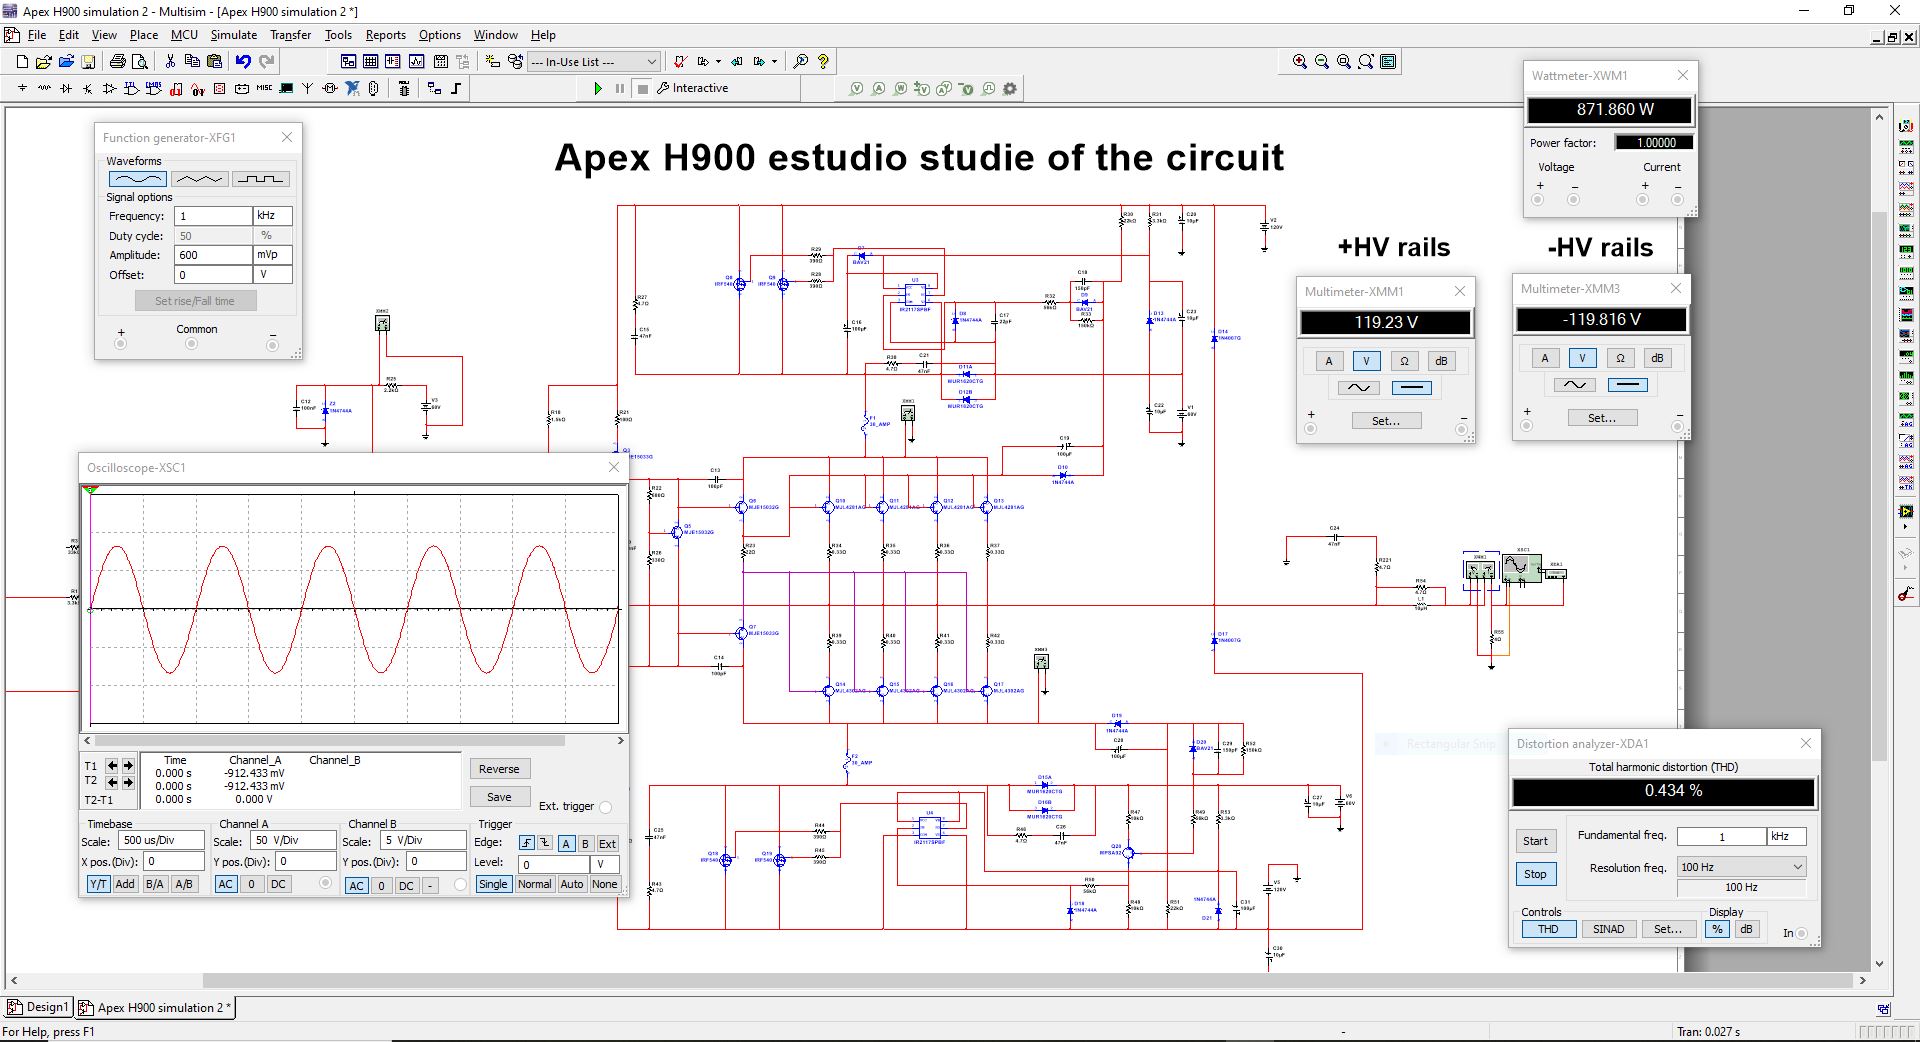1920x1042 pixels.
Task: Click the function generator Frequency field
Action: (213, 216)
